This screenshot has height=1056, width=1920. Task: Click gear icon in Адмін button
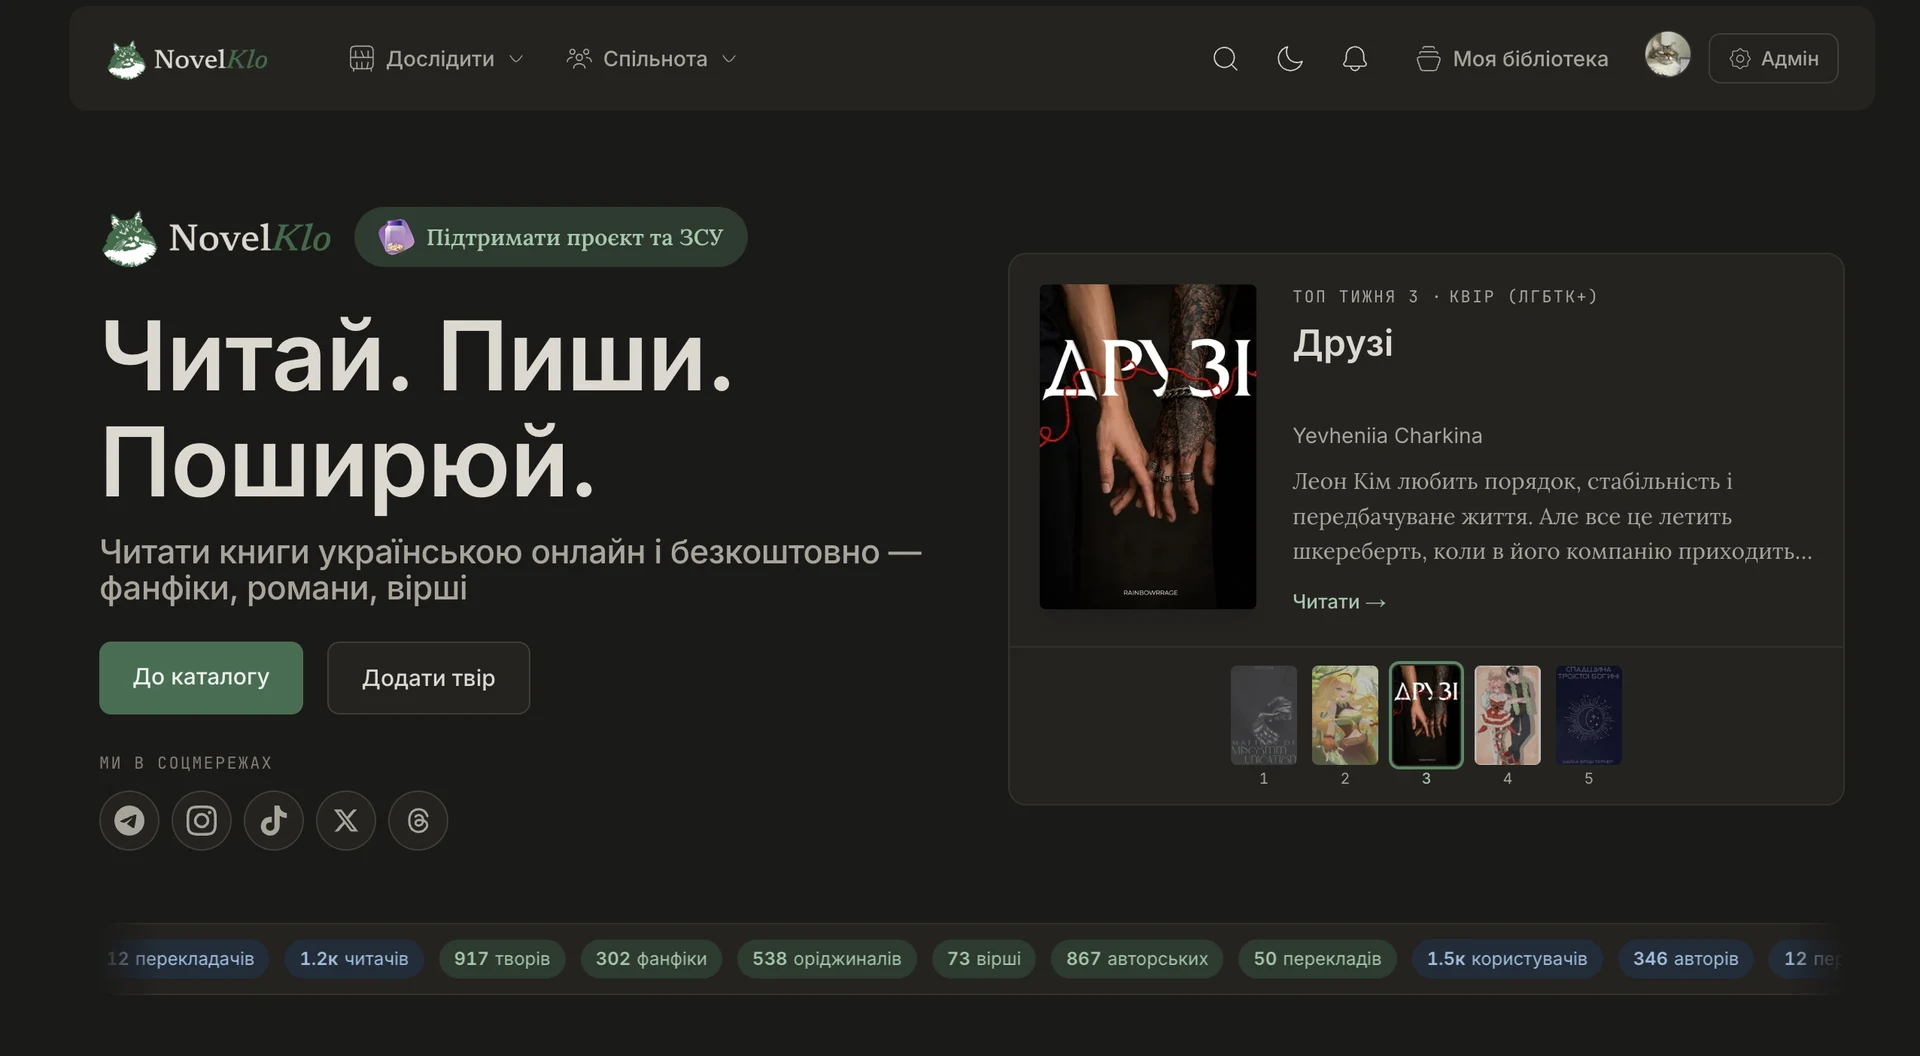click(x=1740, y=59)
